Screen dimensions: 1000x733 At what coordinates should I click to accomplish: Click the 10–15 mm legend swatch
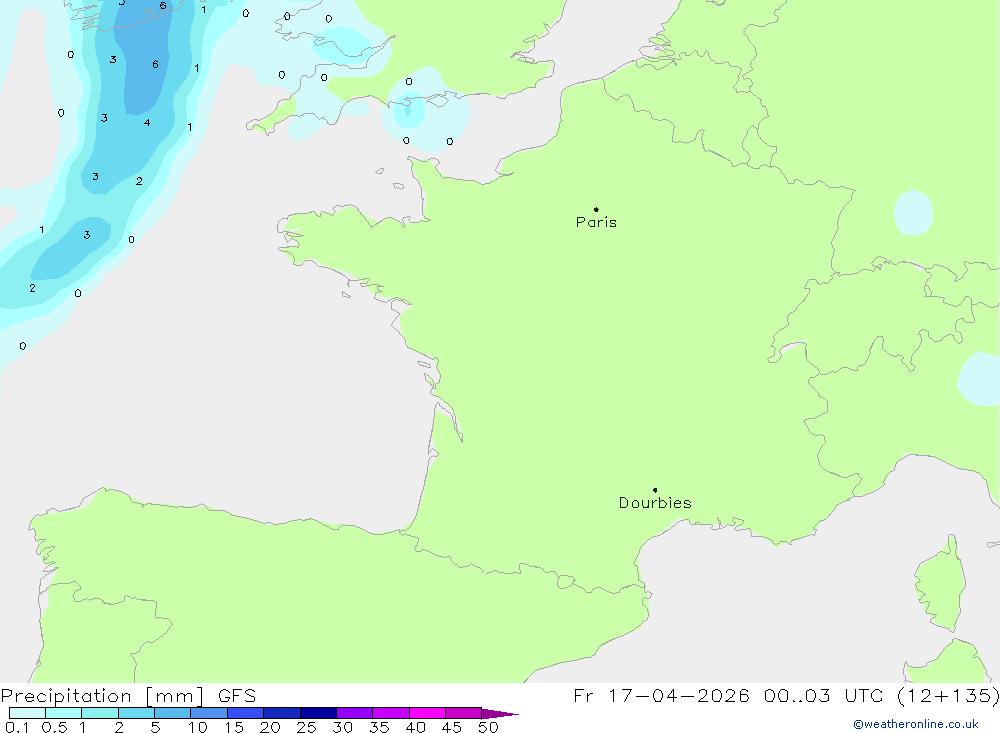click(209, 713)
